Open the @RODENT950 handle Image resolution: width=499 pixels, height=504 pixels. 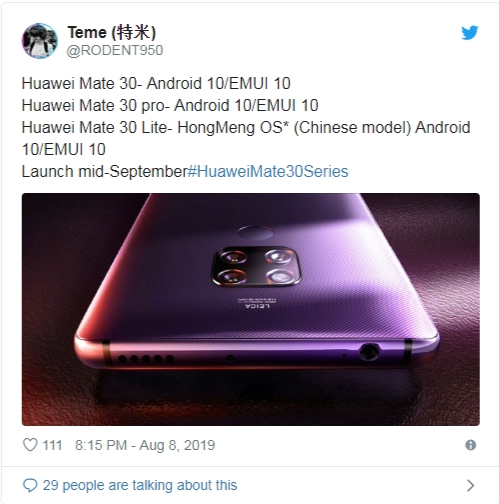[115, 50]
